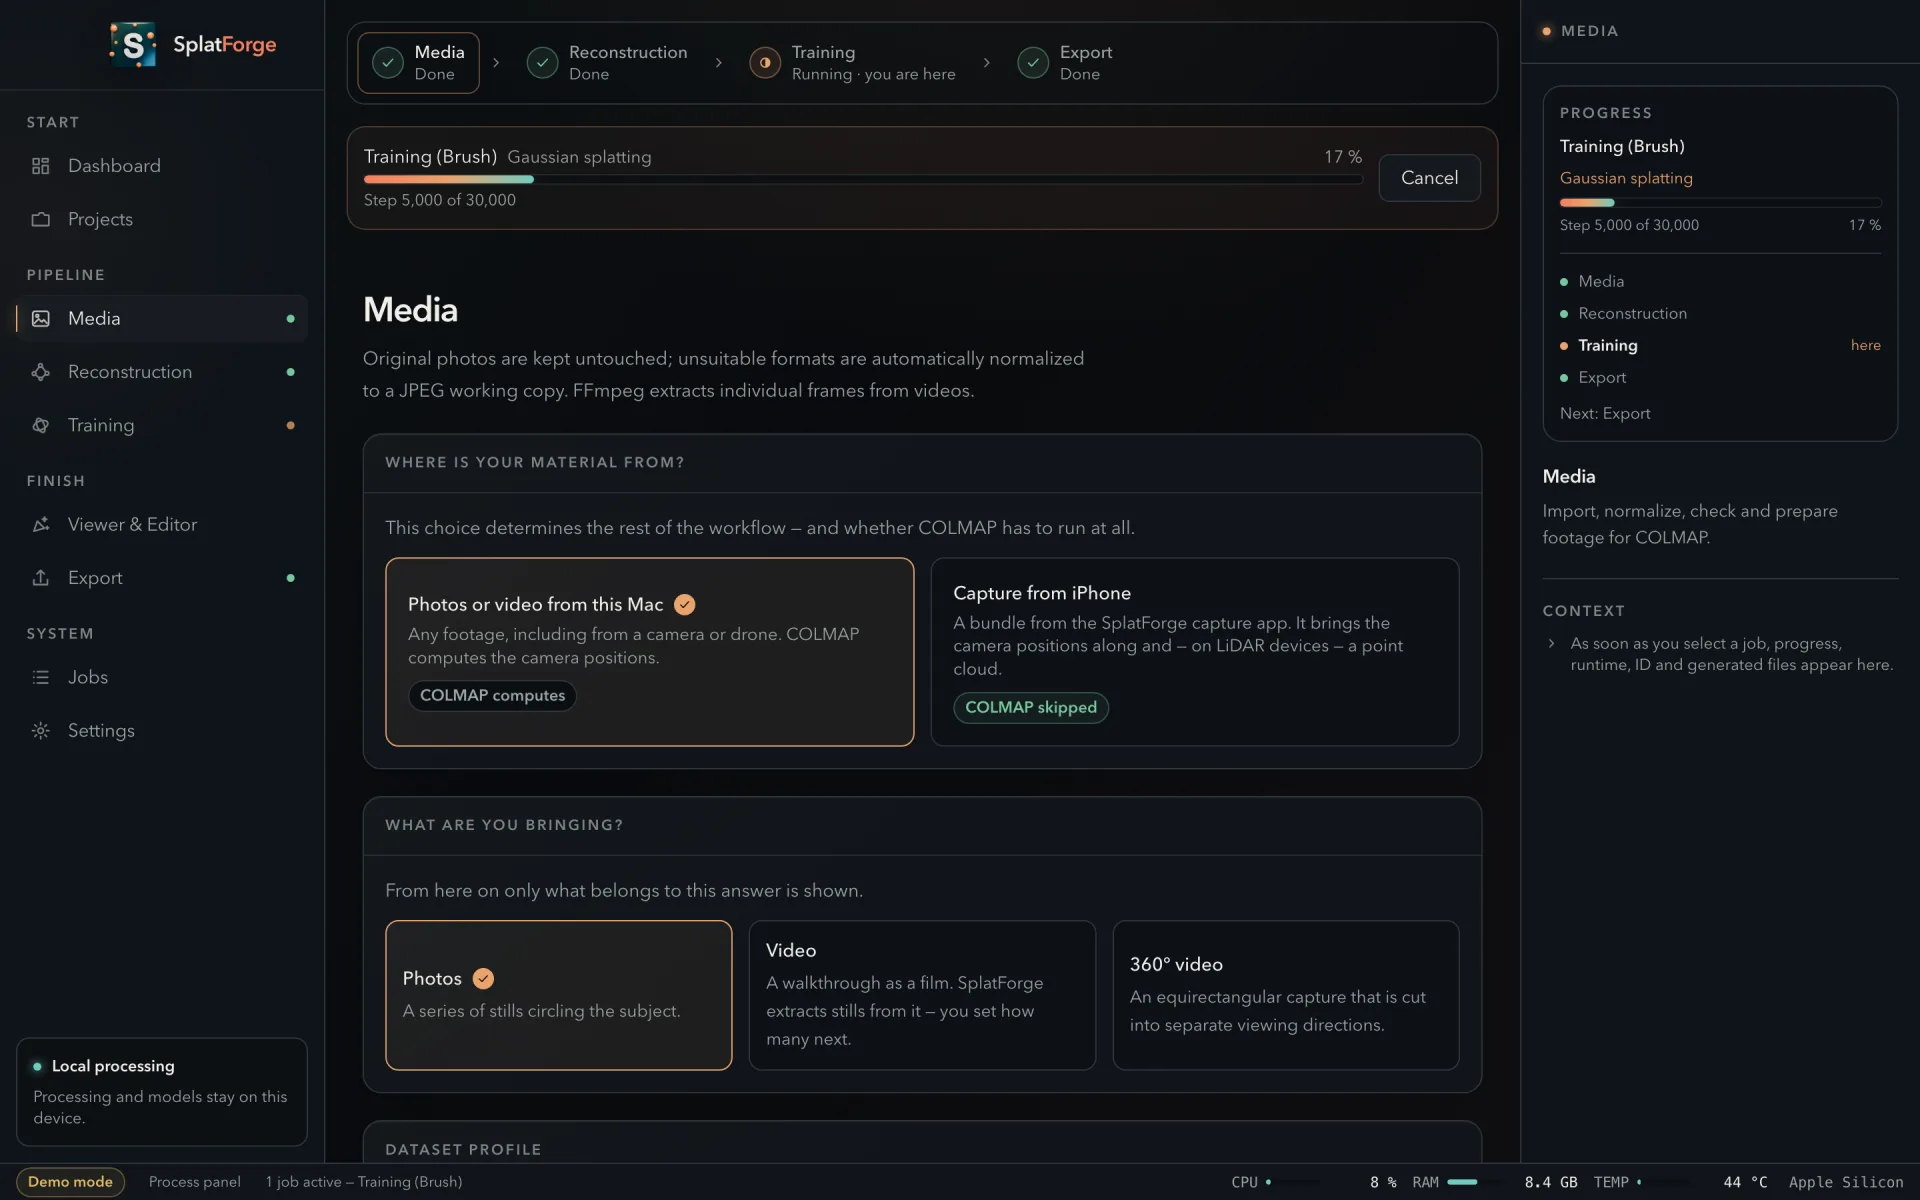Click the orange status dot on Training row
The height and width of the screenshot is (1200, 1920).
tap(291, 425)
